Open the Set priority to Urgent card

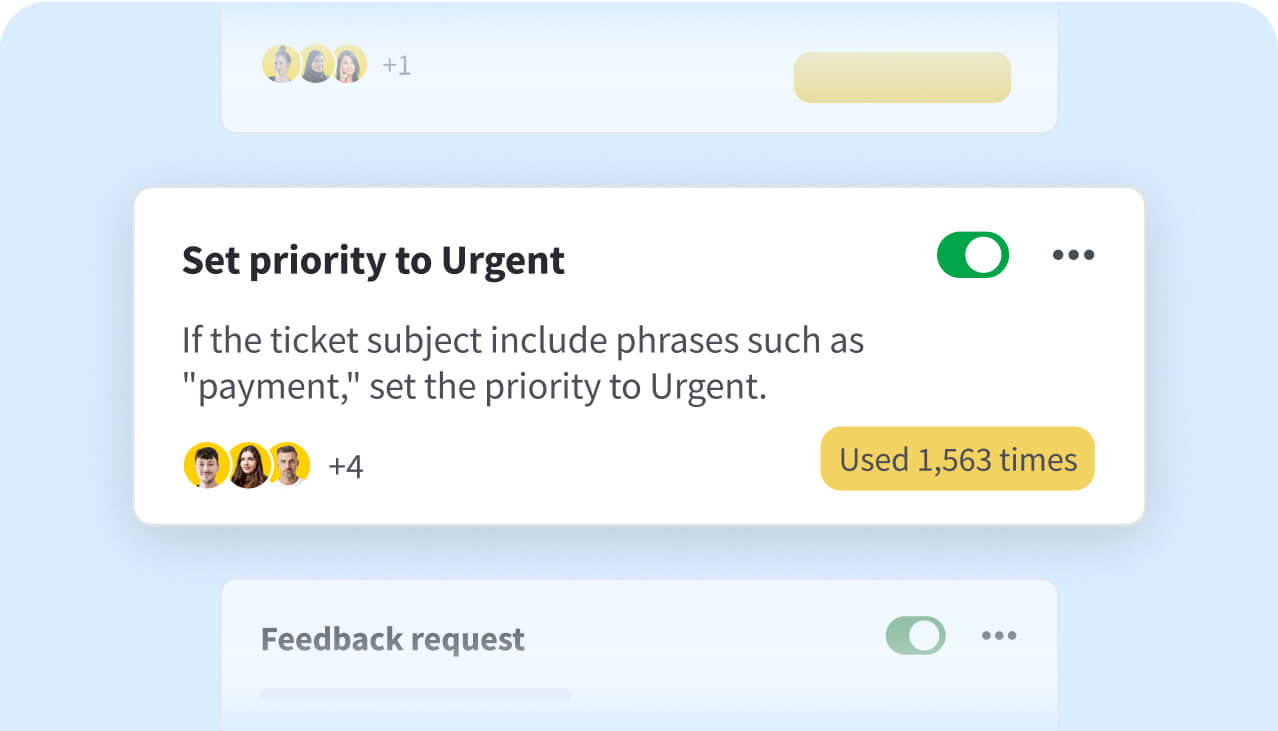coord(372,260)
